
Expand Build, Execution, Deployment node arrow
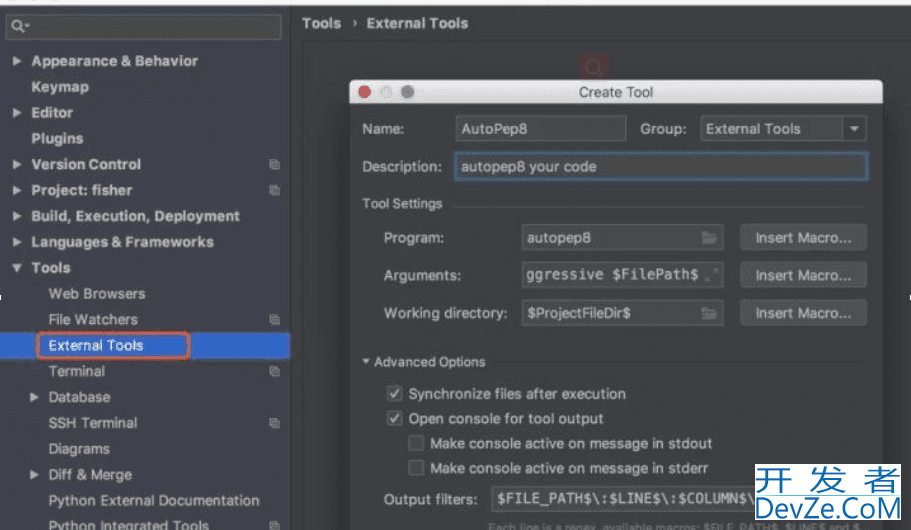pos(17,216)
